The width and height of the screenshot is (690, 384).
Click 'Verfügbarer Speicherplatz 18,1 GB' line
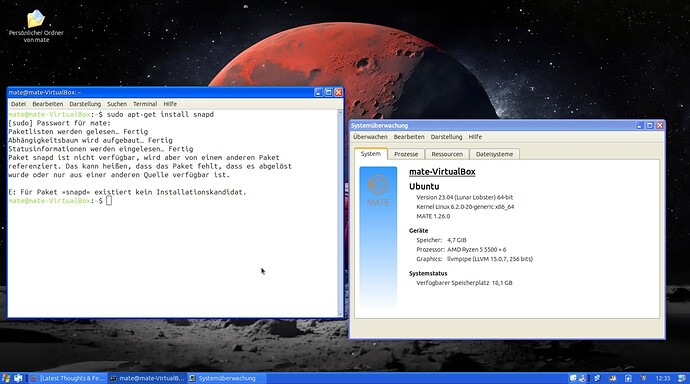(464, 283)
